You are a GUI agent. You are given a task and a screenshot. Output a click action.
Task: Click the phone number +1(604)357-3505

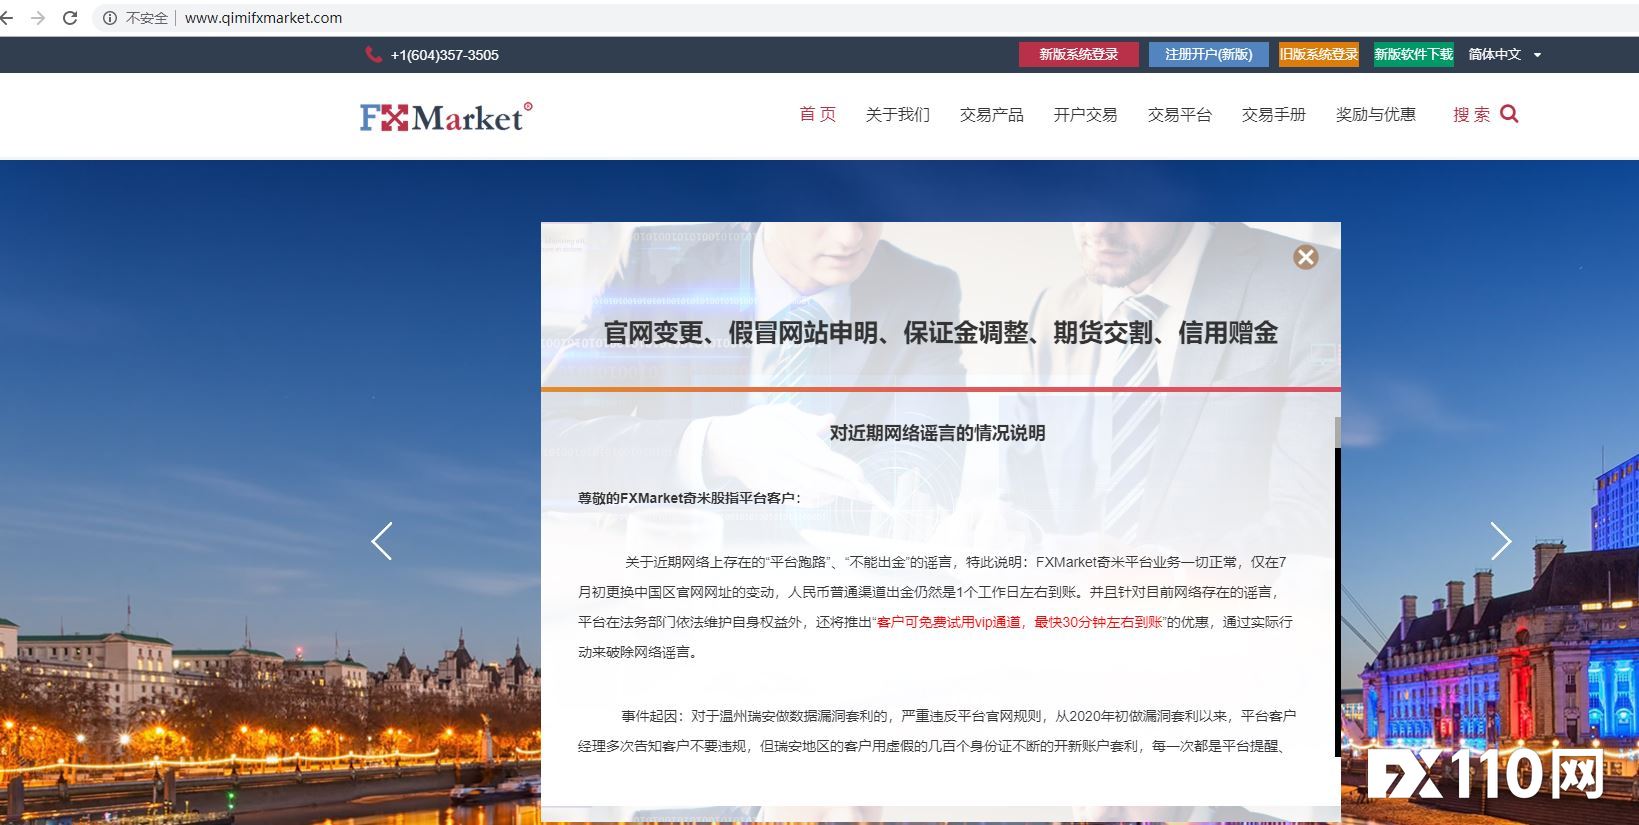pyautogui.click(x=444, y=55)
